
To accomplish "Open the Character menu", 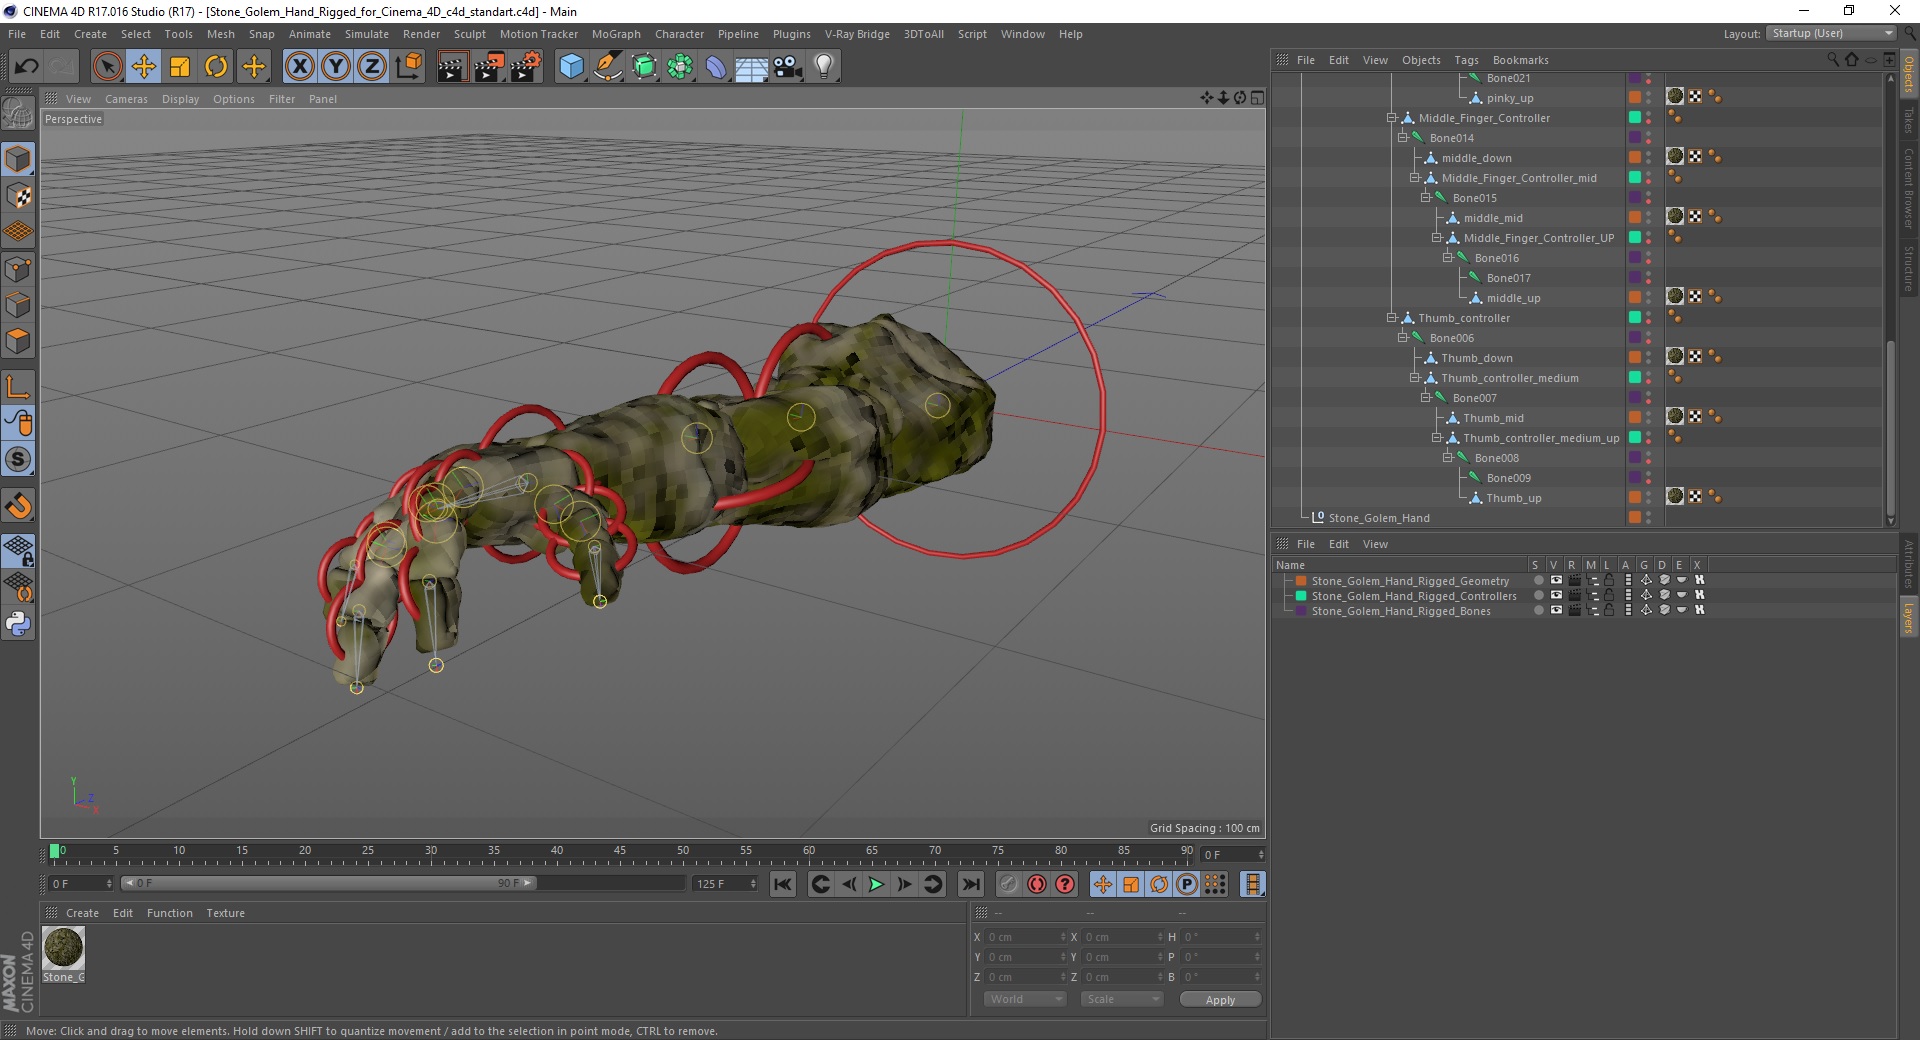I will [679, 34].
